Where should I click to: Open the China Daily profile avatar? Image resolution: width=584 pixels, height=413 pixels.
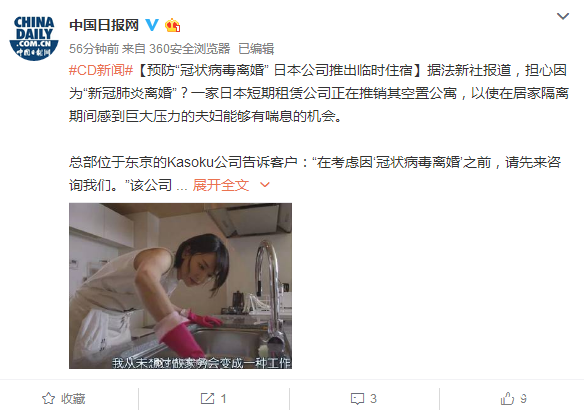(x=34, y=38)
